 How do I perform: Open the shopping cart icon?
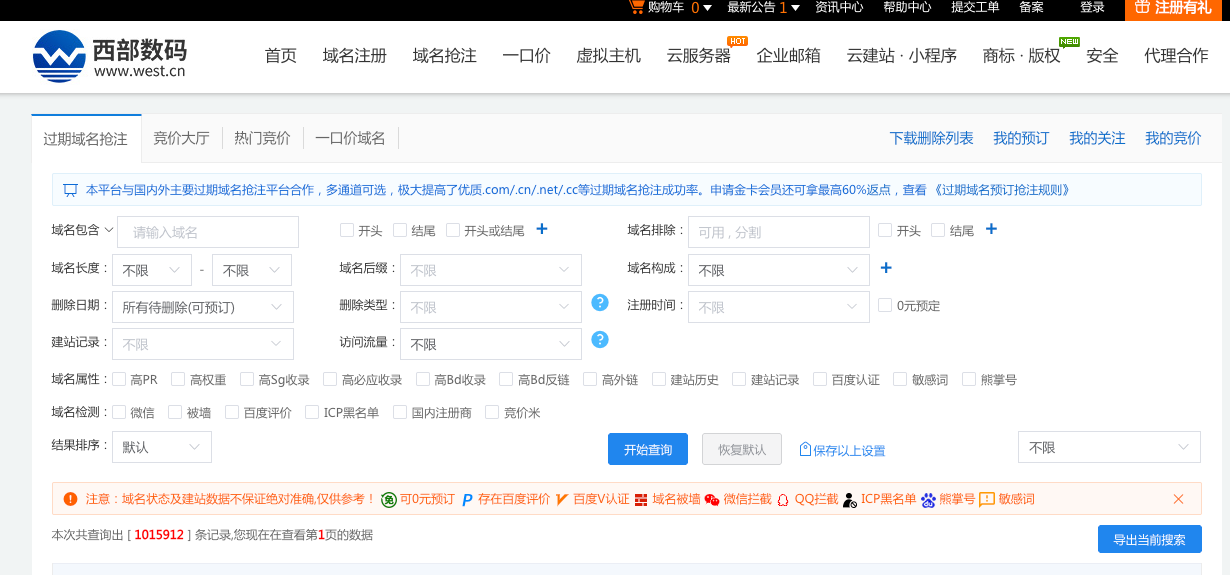click(x=635, y=7)
